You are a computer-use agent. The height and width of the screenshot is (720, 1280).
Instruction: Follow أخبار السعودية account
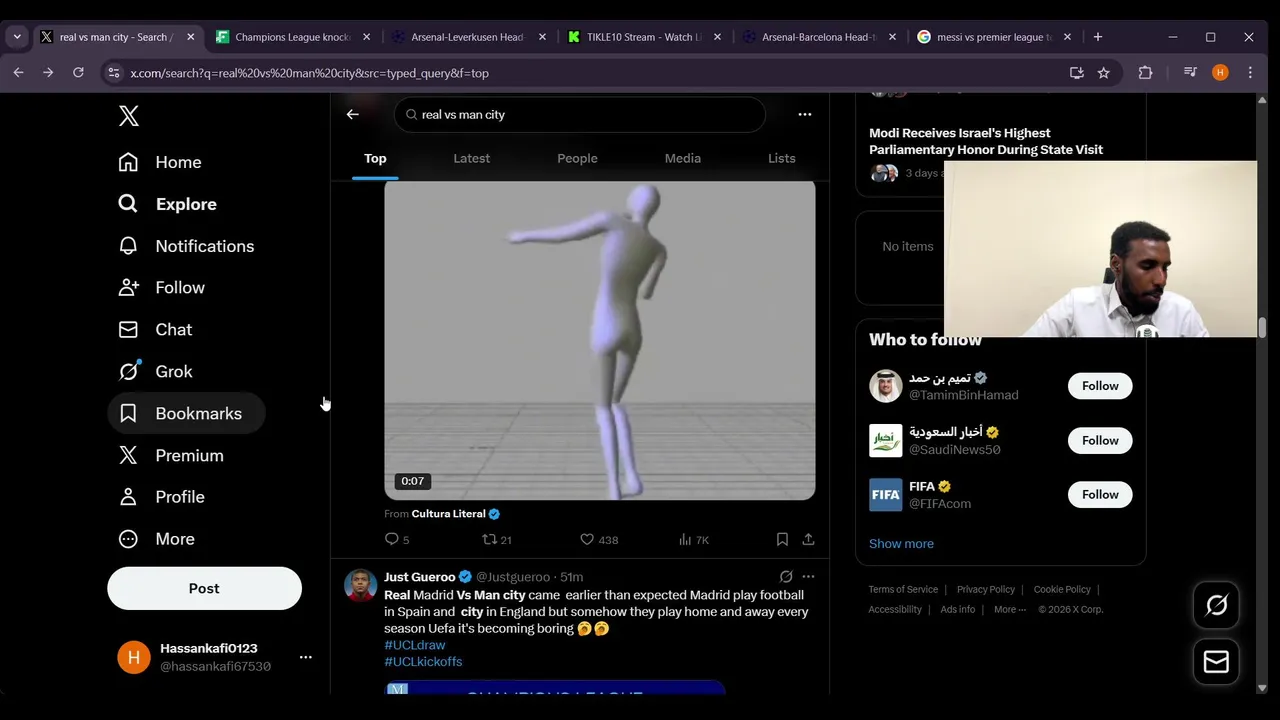1100,440
